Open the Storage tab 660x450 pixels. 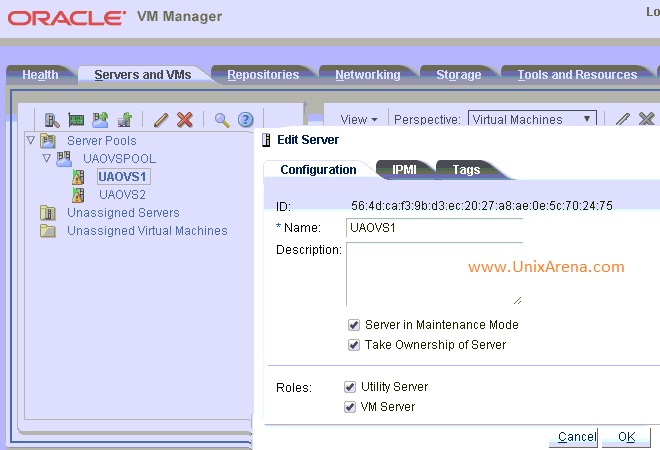(x=458, y=75)
